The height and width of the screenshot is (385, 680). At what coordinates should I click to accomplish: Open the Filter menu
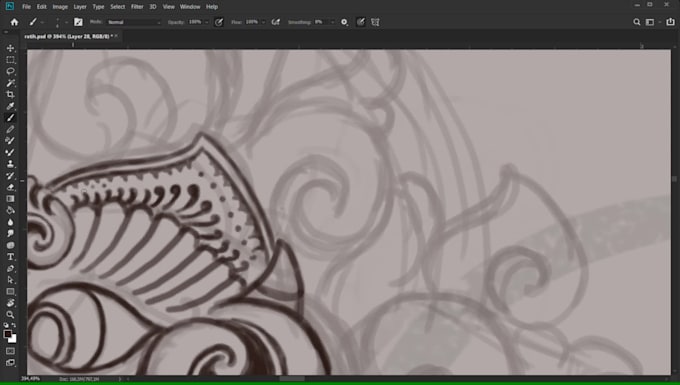(x=137, y=7)
